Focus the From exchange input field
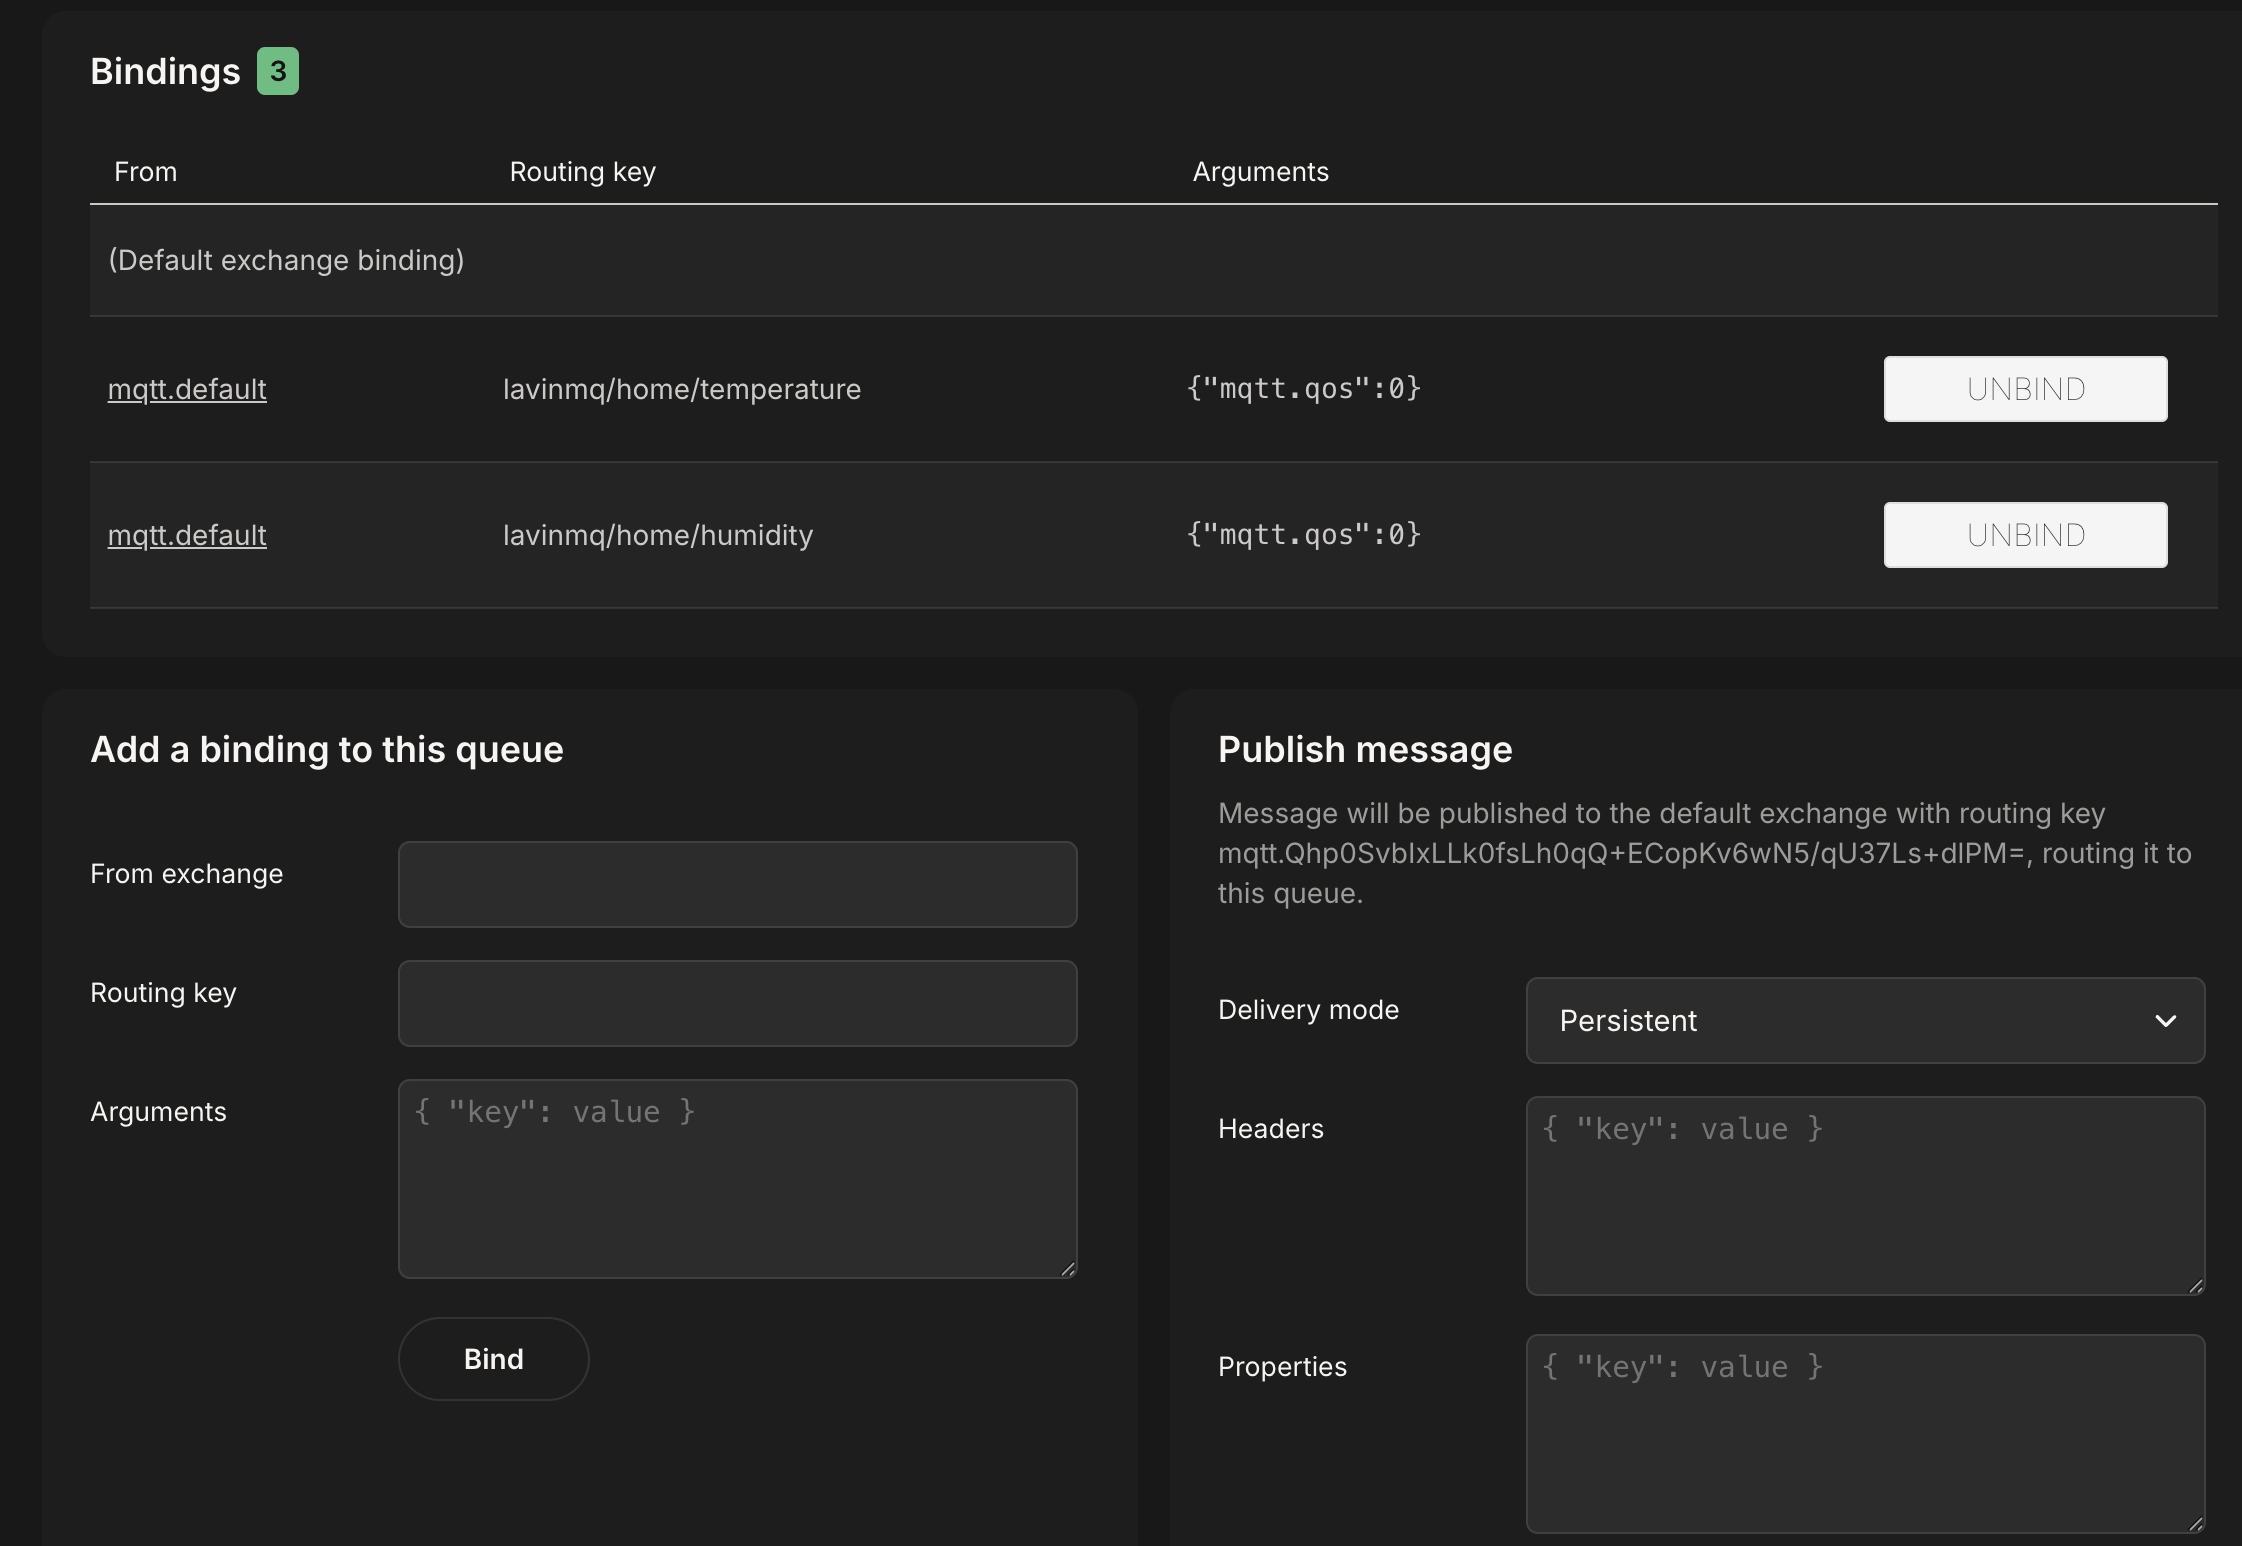 point(738,884)
